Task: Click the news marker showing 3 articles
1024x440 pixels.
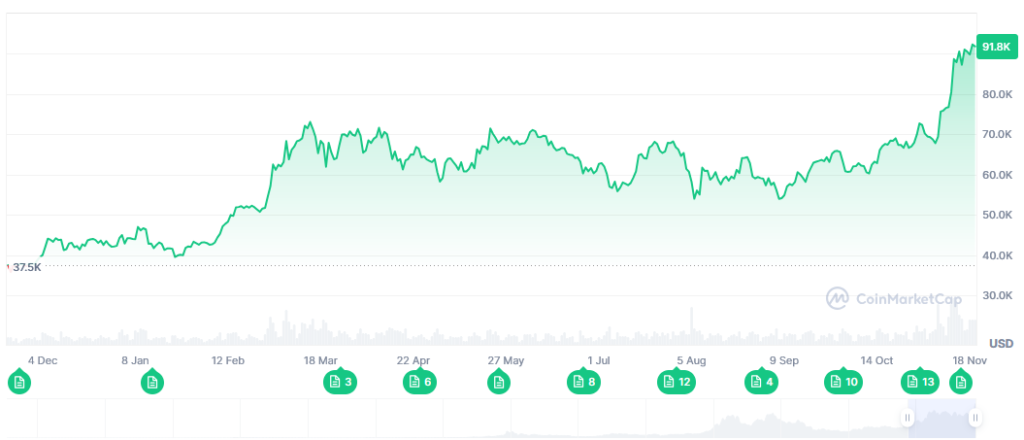Action: point(340,381)
